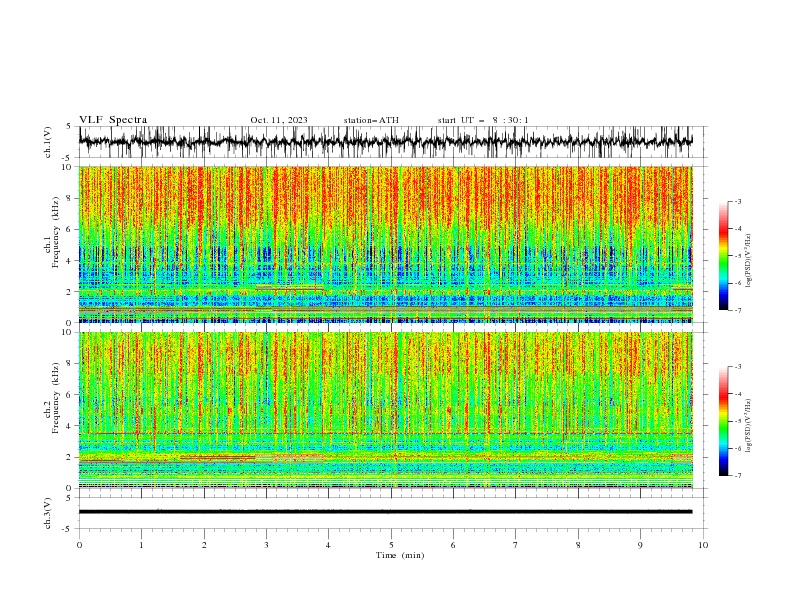Click ch.1 frequency axis "10" kHz label
792x612 pixels.
coord(67,167)
